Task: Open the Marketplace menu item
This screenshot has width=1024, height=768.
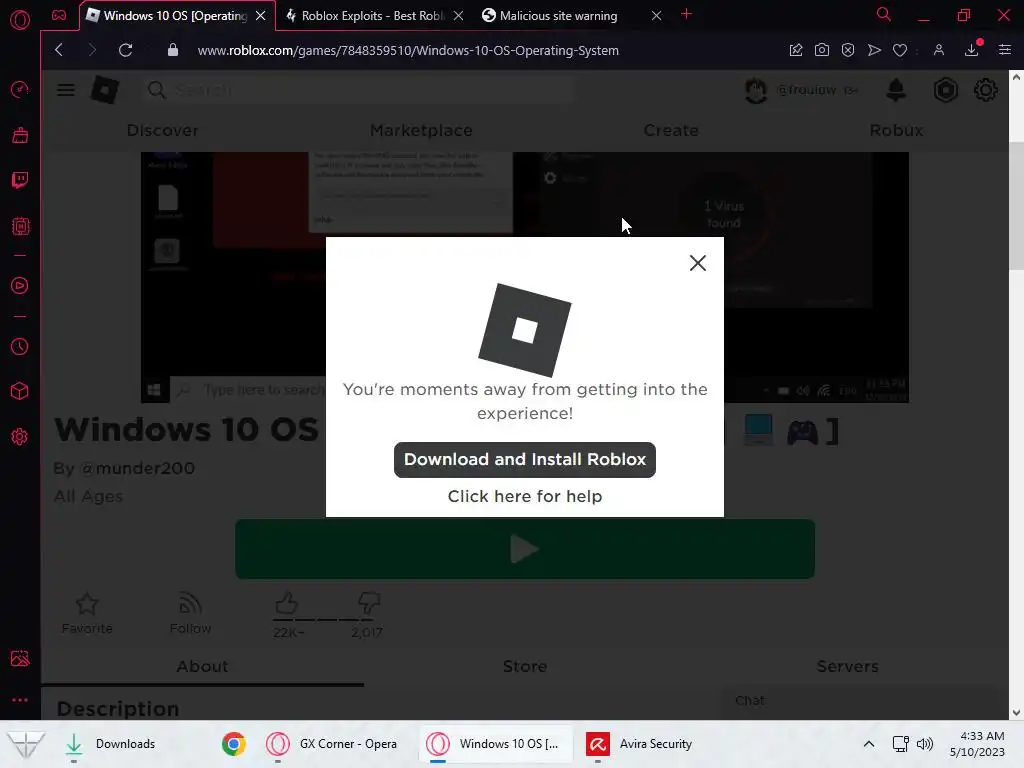Action: [421, 131]
